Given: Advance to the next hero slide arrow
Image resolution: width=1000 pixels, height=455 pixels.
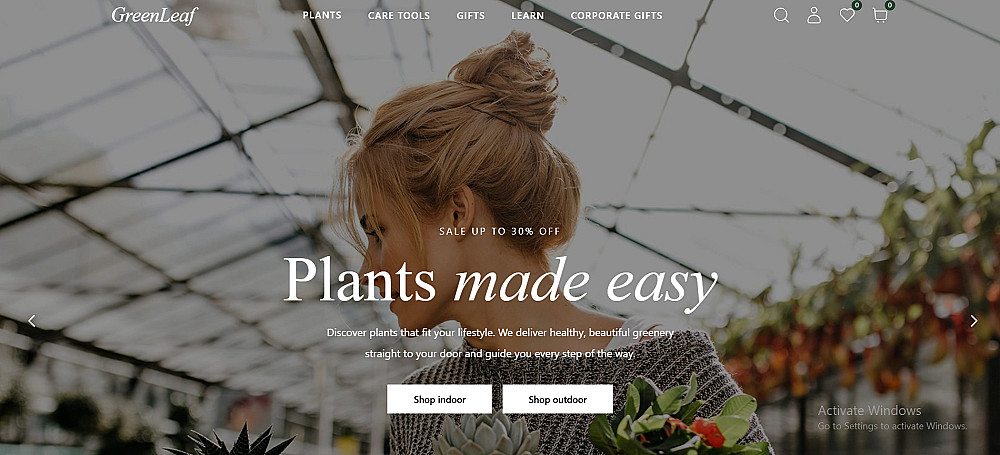Looking at the screenshot, I should (x=974, y=321).
